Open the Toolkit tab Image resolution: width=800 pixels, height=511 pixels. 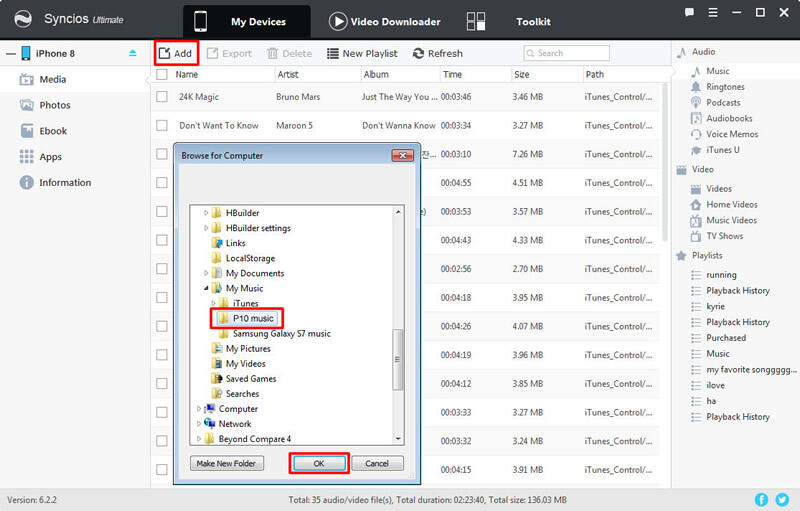click(509, 22)
